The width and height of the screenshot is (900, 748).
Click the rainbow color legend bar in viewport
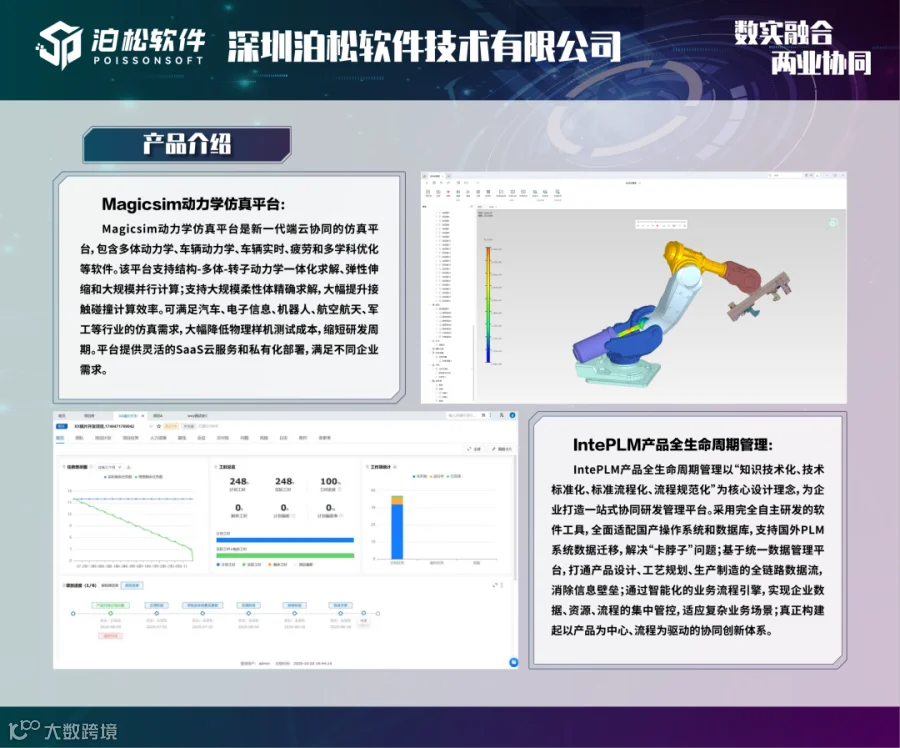coord(488,305)
